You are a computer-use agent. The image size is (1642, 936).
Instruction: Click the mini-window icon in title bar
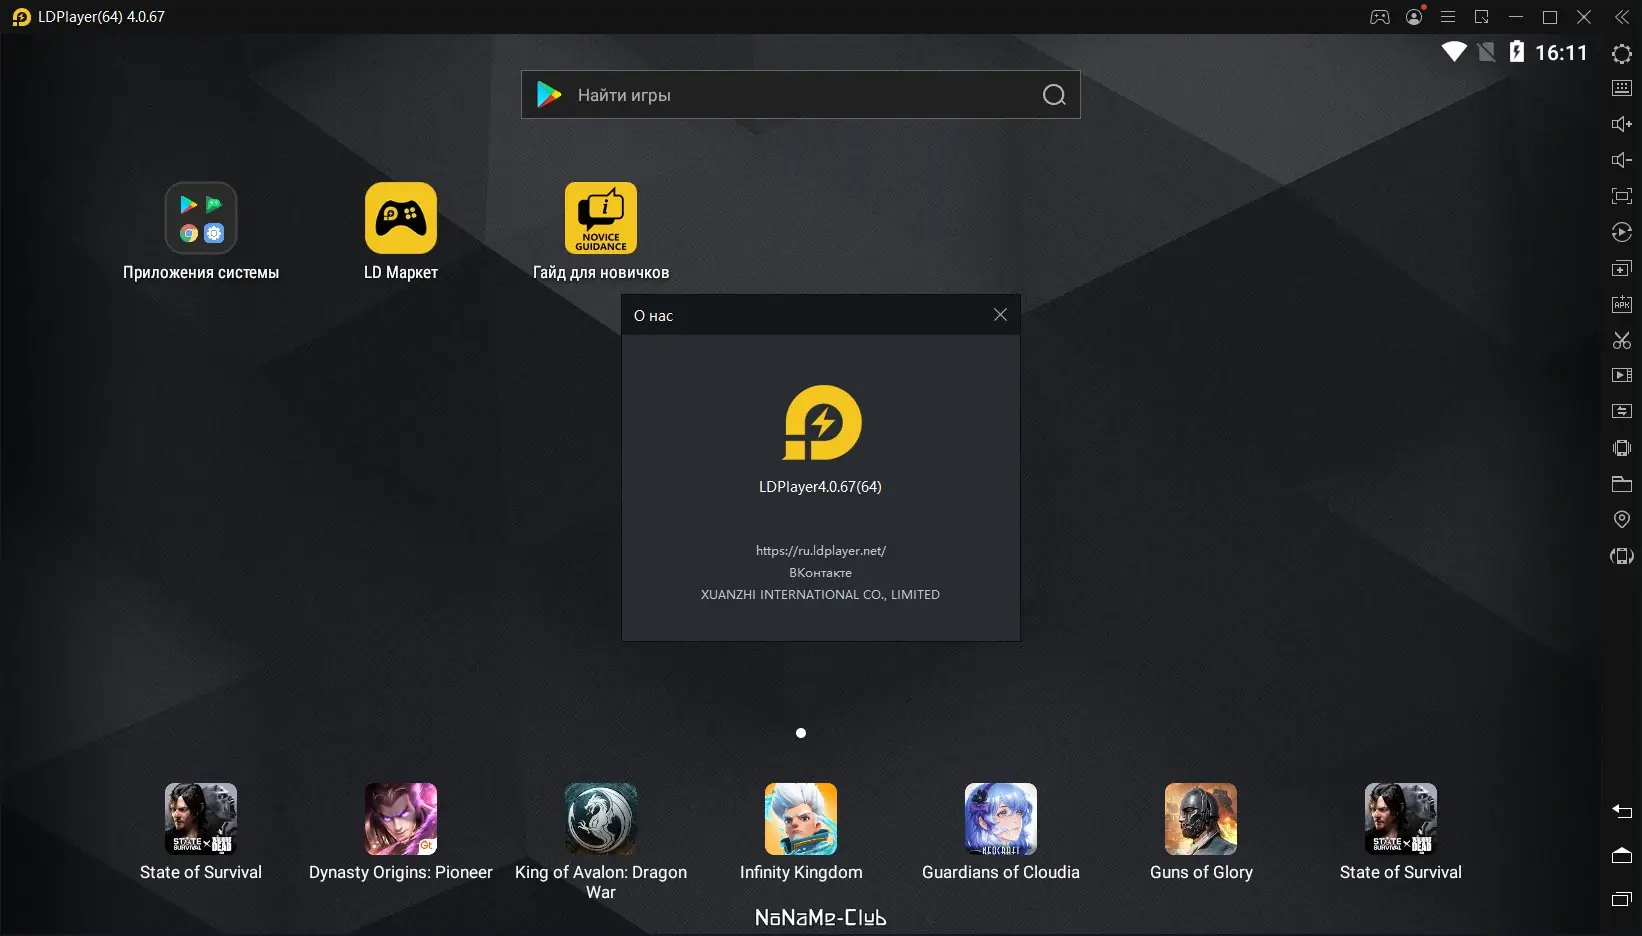pos(1482,17)
